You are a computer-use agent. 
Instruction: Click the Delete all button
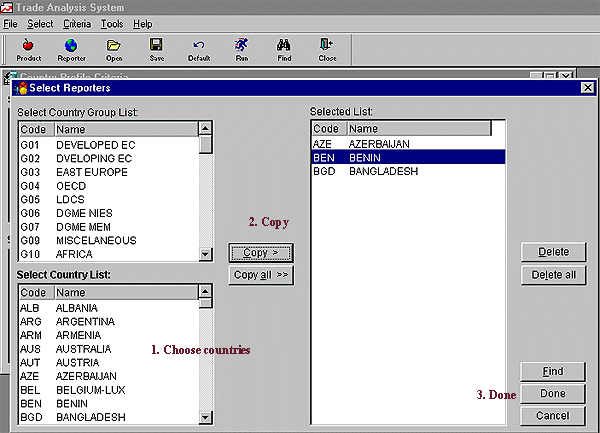[553, 275]
